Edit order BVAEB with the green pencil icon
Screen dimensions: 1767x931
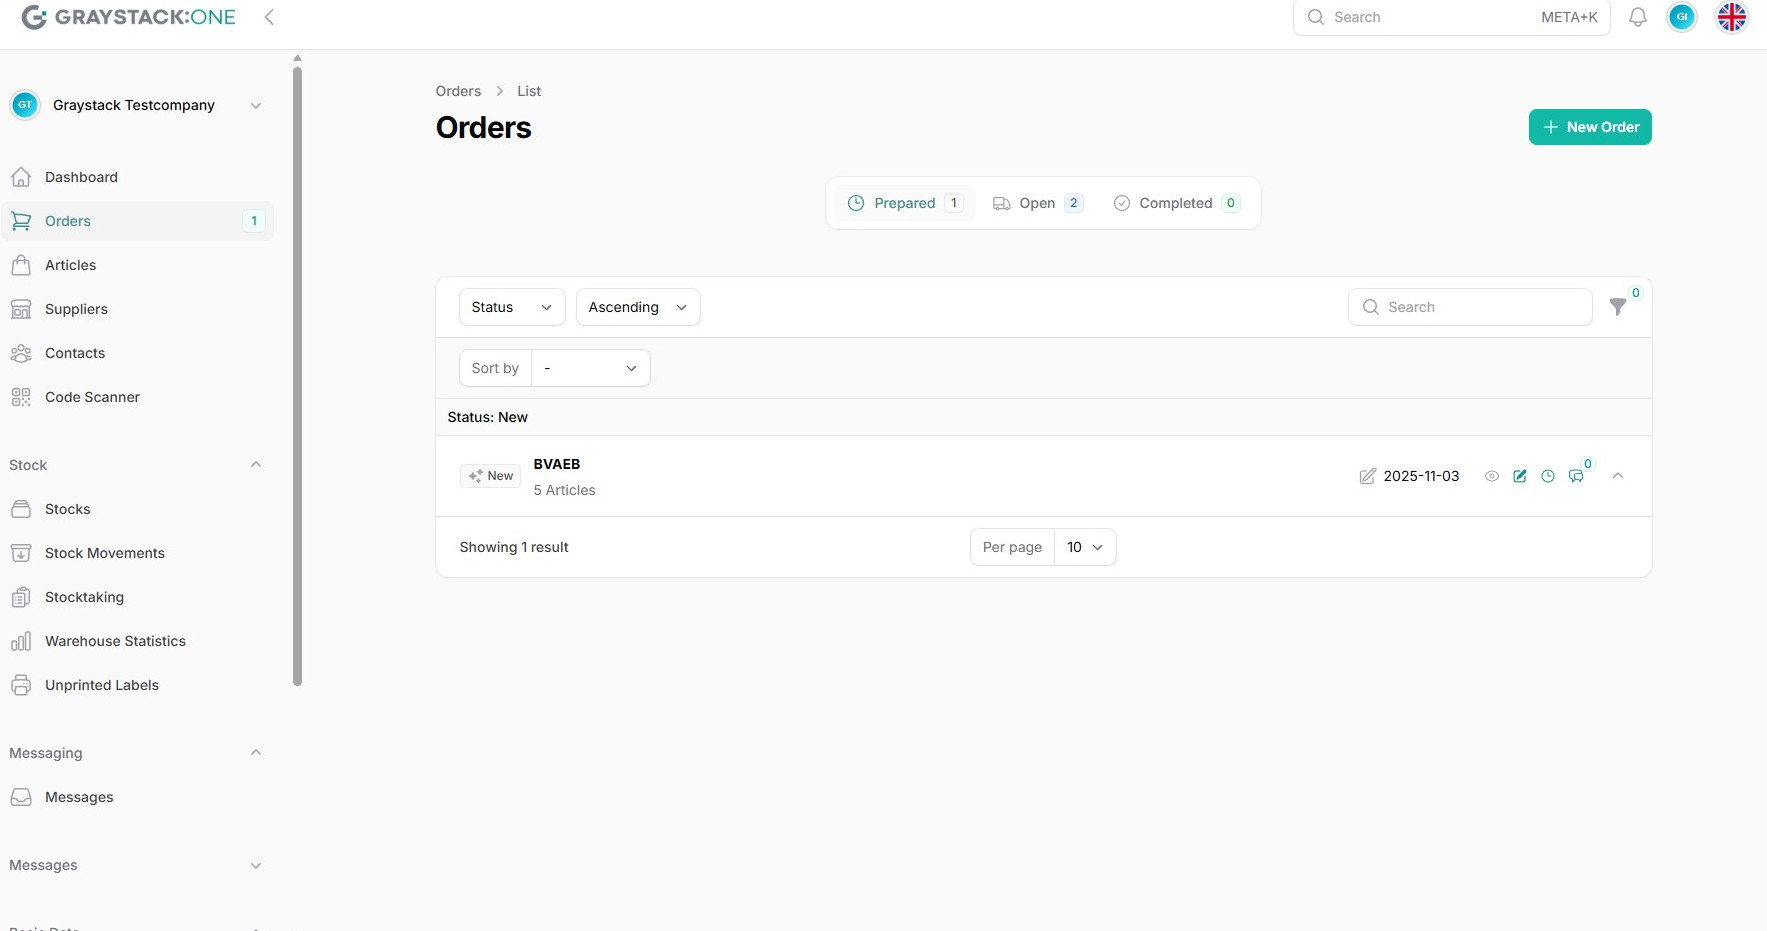coord(1519,476)
